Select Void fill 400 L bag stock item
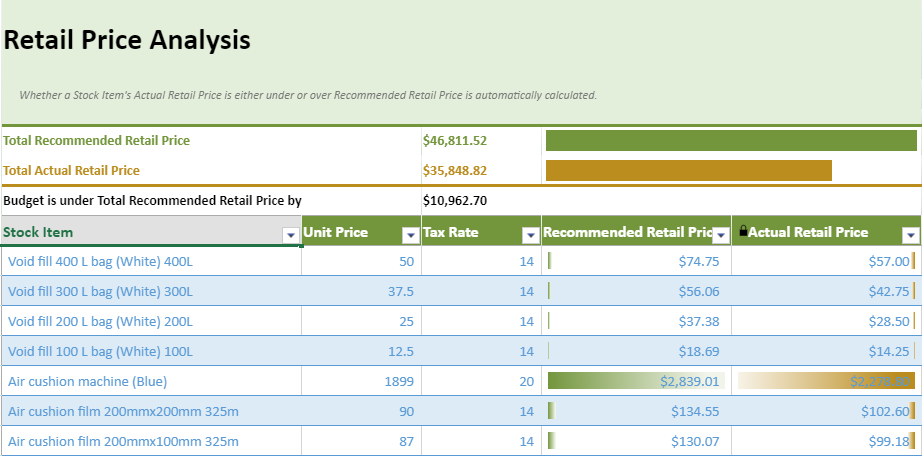Screen dimensions: 922x456 pos(100,262)
